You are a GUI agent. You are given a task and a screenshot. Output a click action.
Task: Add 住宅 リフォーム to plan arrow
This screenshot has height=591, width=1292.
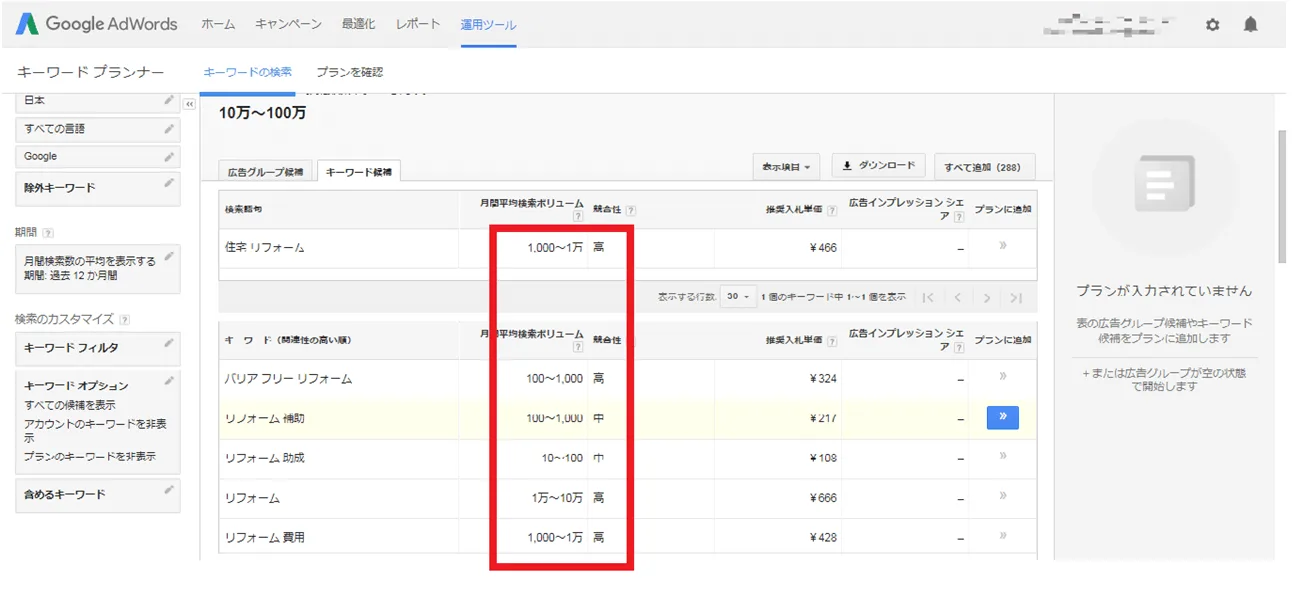pos(1002,246)
